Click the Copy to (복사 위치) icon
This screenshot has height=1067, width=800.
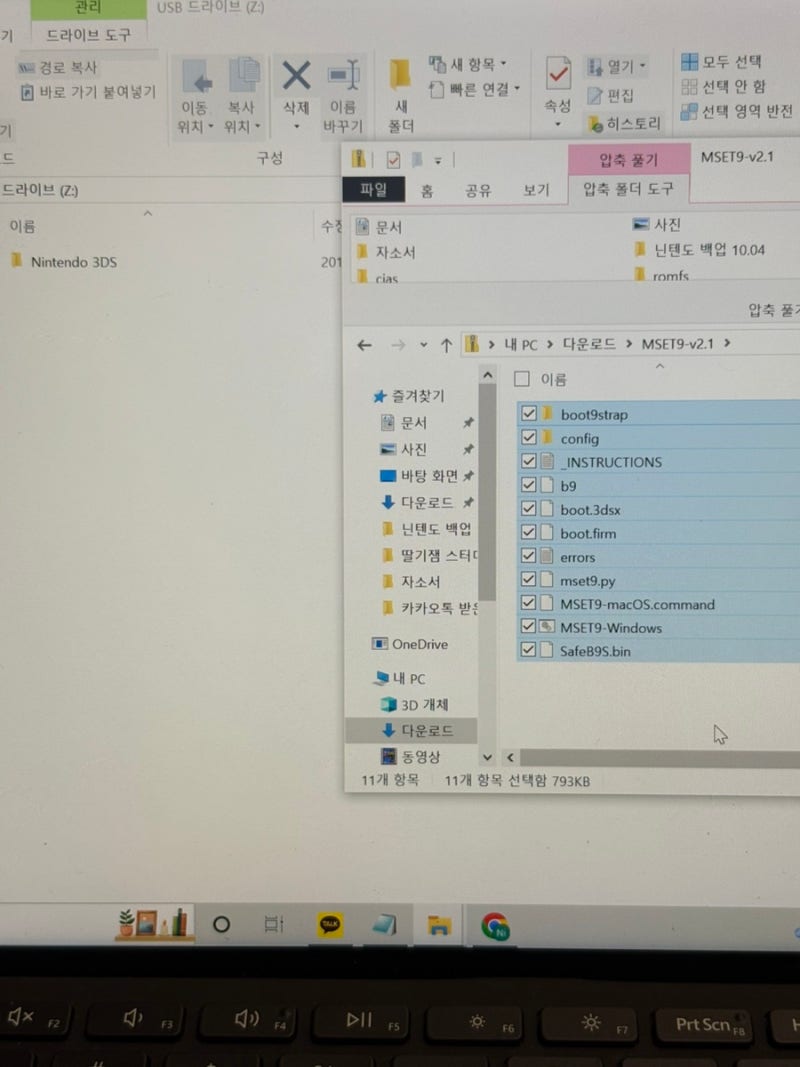(243, 75)
